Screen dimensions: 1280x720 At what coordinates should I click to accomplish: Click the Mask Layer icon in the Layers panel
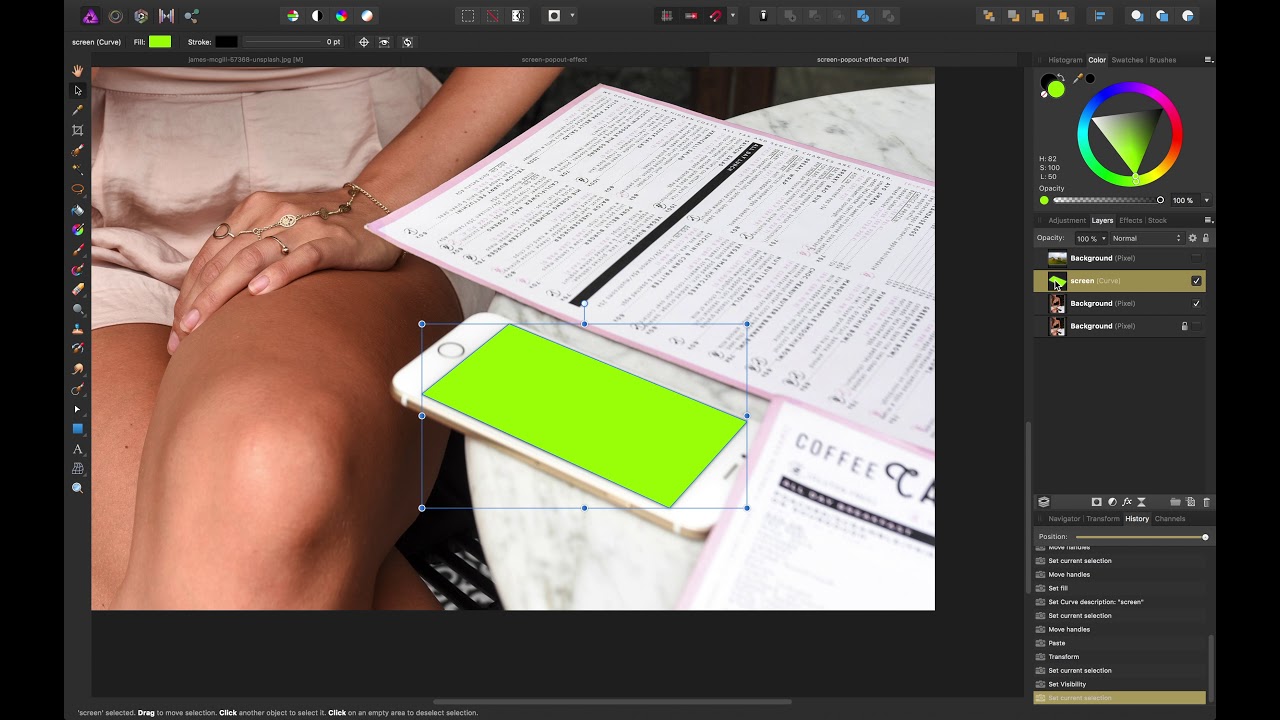tap(1096, 502)
